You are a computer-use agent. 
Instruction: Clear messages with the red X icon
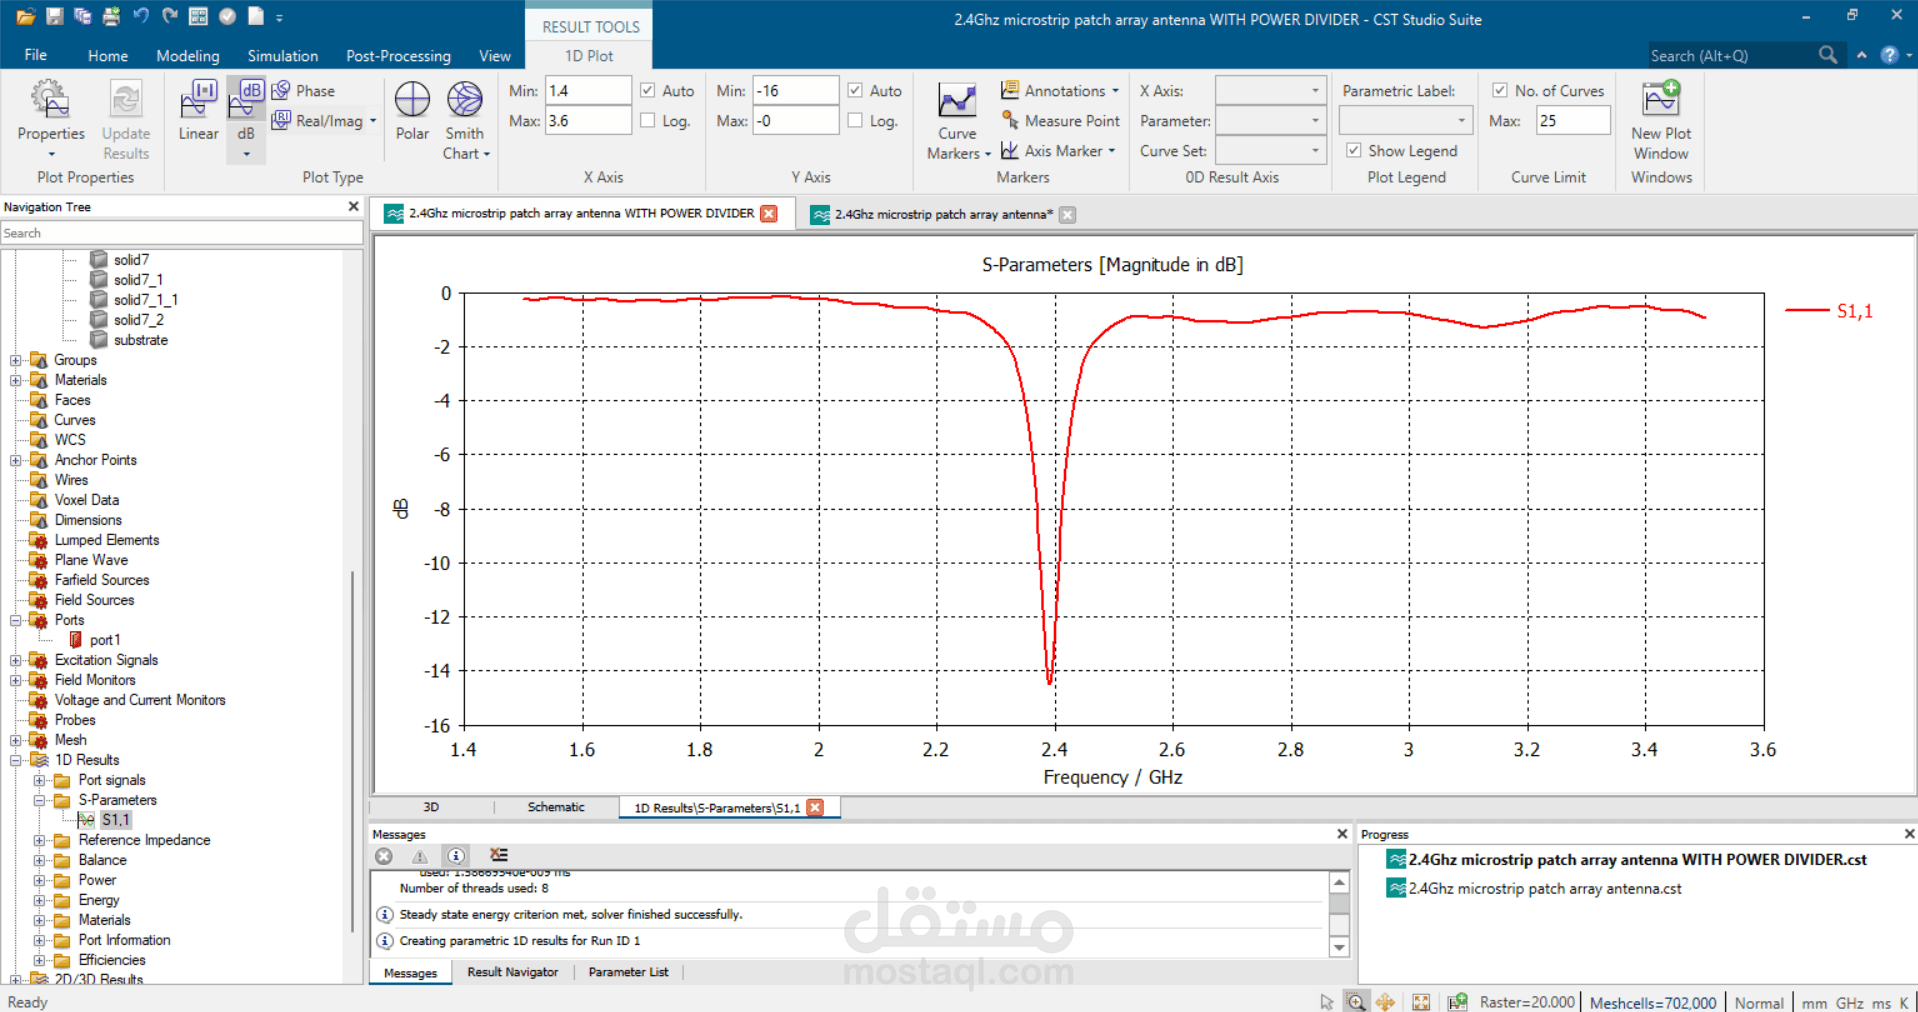[x=384, y=856]
